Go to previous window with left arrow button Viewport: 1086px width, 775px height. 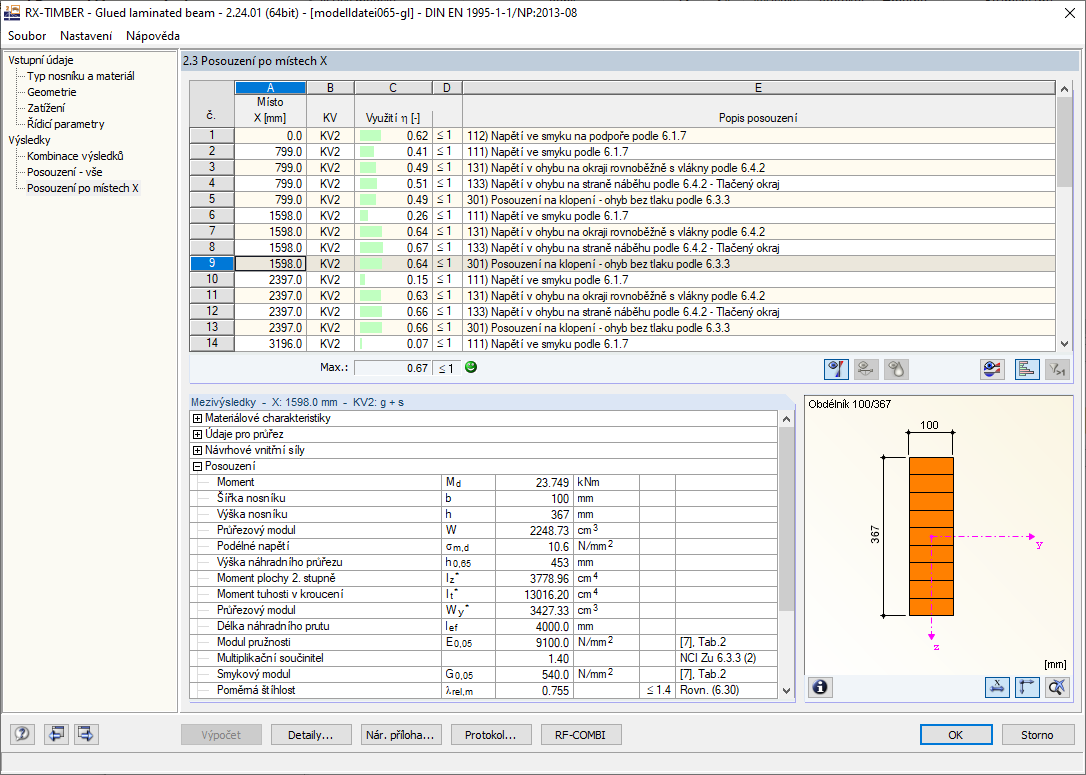tap(56, 734)
